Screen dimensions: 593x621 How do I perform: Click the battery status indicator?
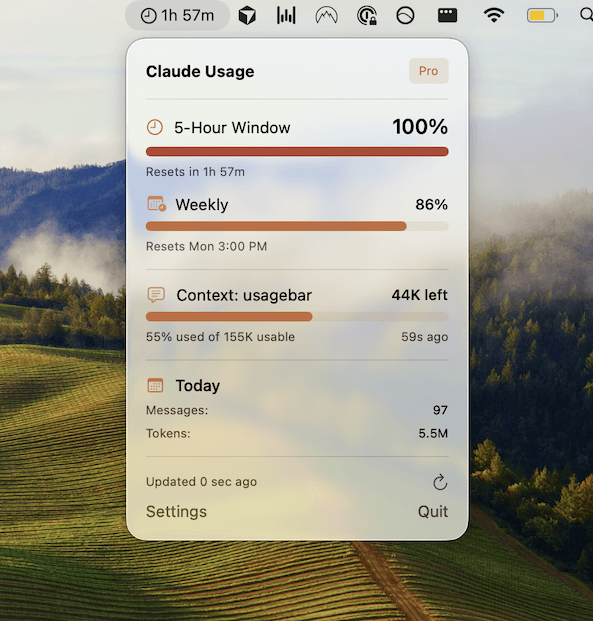point(542,16)
